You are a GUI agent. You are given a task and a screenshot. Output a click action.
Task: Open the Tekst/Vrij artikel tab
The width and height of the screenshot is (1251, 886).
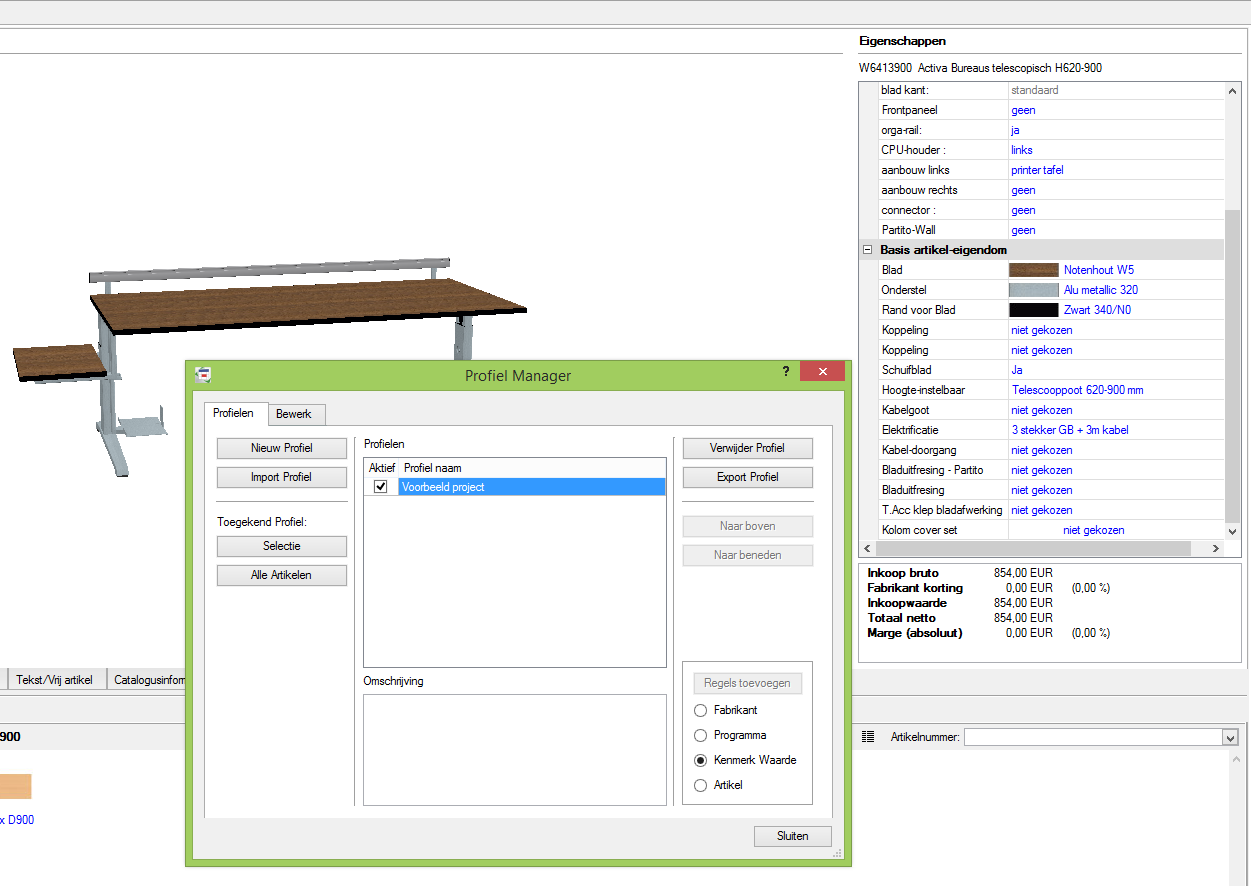click(x=54, y=680)
